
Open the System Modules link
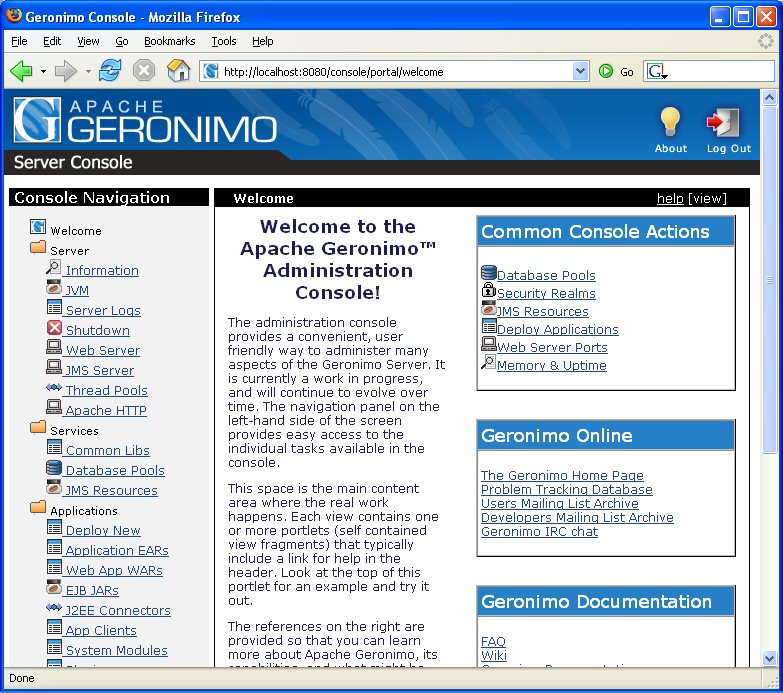pyautogui.click(x=116, y=650)
